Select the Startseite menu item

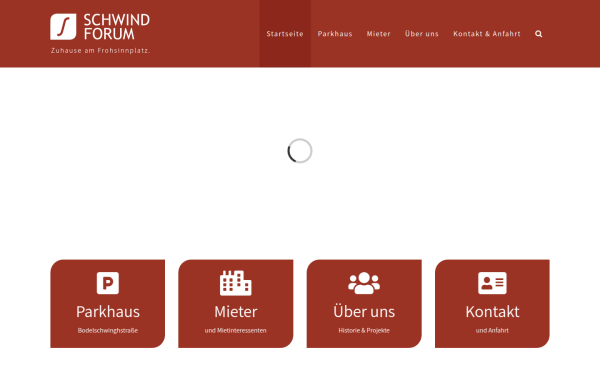[x=285, y=34]
